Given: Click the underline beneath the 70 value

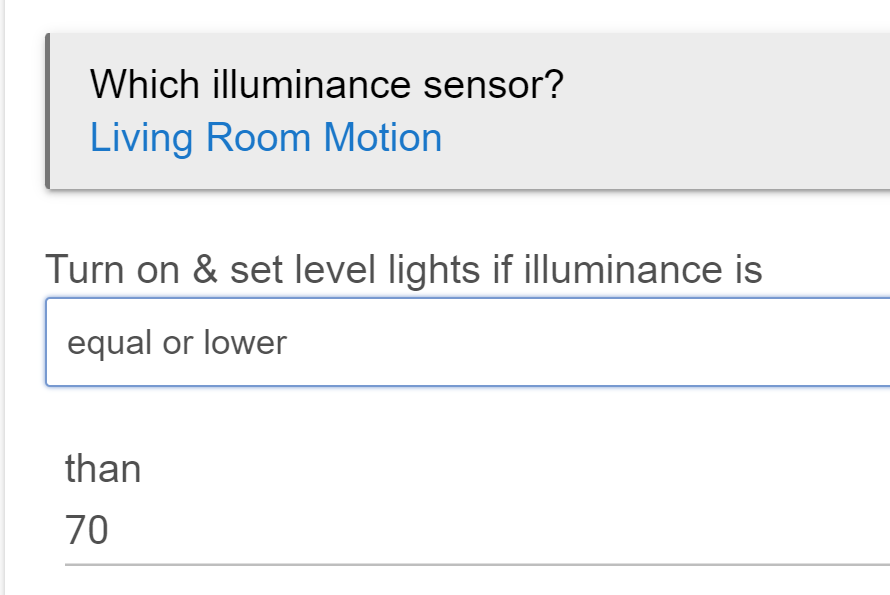Looking at the screenshot, I should [x=477, y=564].
